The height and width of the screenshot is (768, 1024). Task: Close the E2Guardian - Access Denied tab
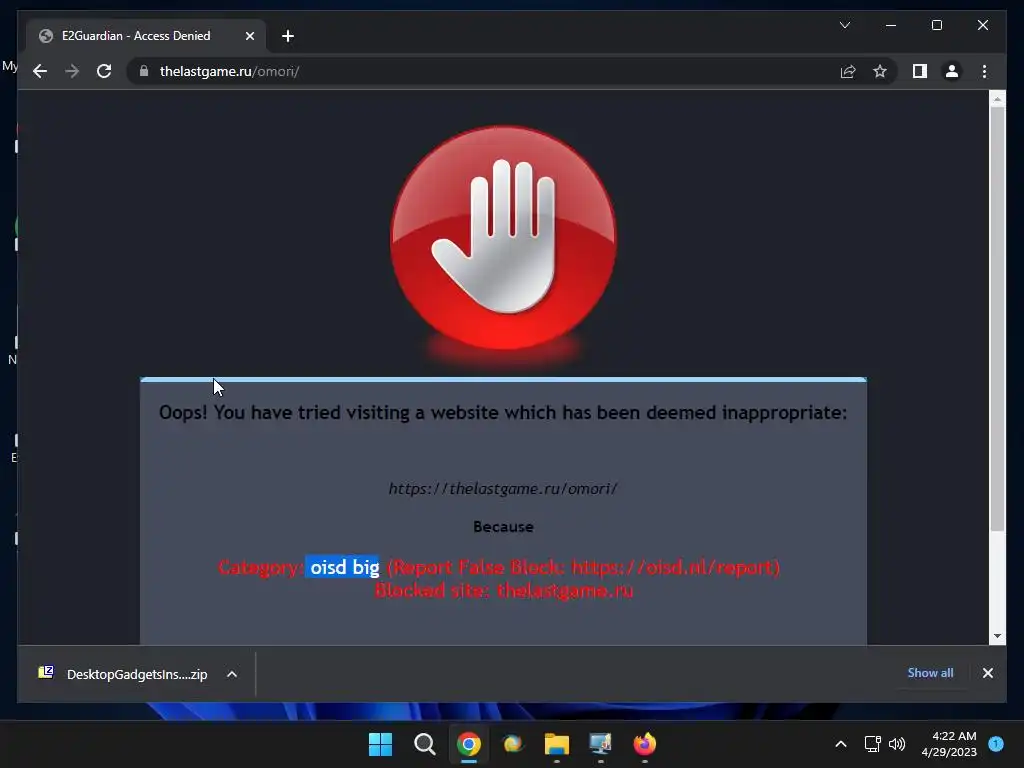tap(249, 36)
